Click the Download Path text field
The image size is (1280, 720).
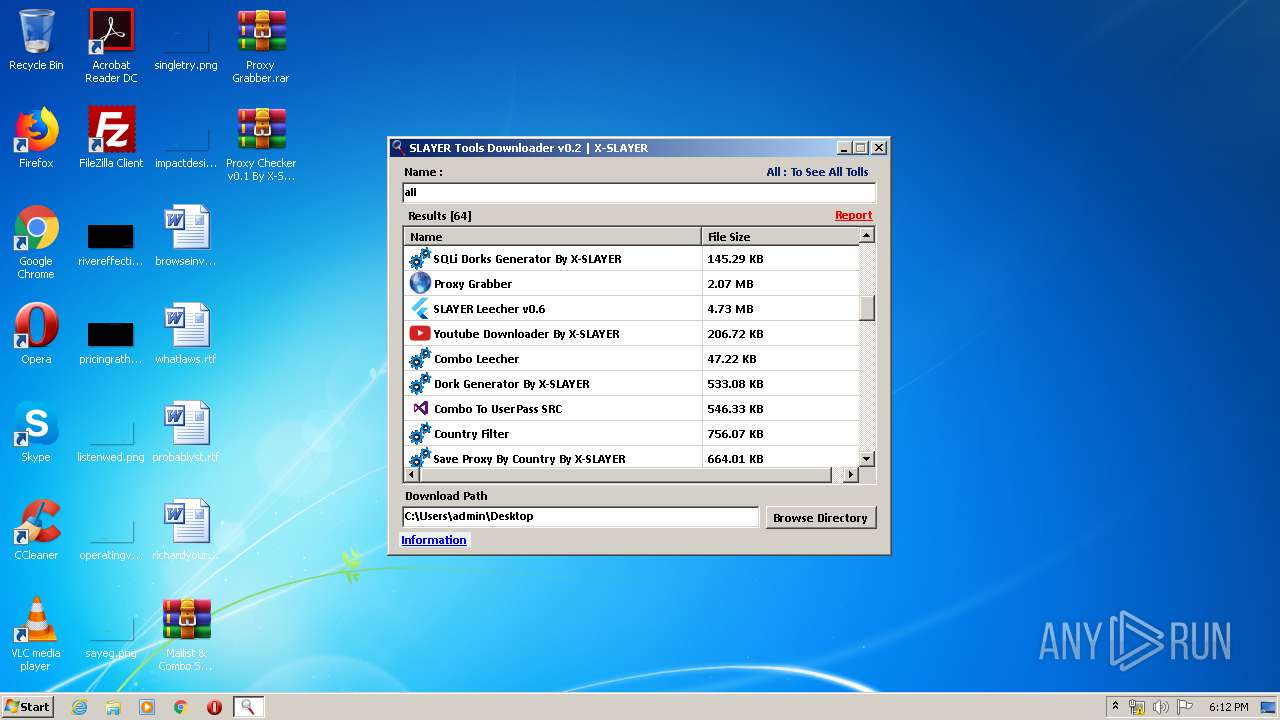[x=581, y=516]
